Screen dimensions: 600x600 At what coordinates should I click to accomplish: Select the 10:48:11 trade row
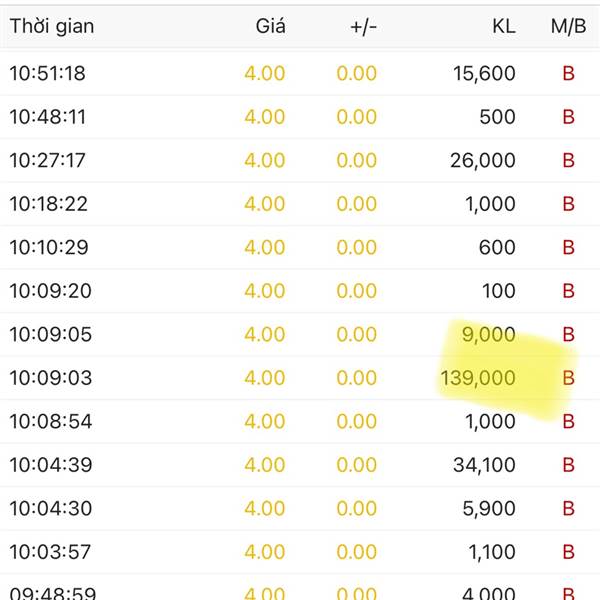[x=300, y=117]
